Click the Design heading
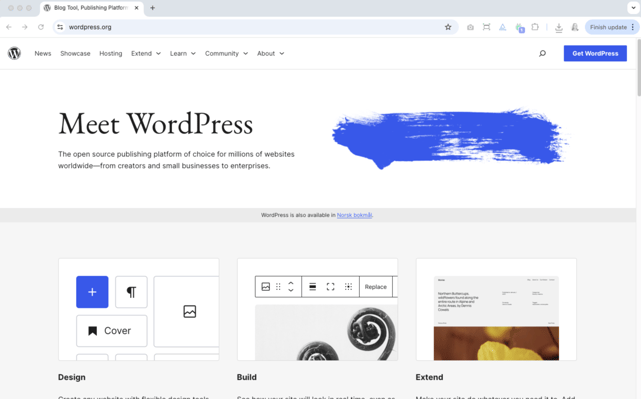The width and height of the screenshot is (641, 399). click(x=72, y=377)
